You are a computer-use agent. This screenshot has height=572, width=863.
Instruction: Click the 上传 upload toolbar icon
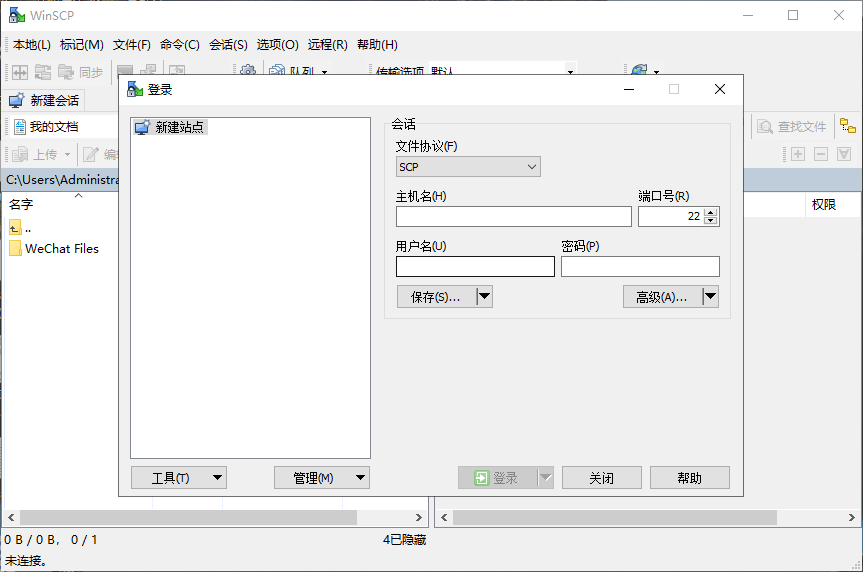click(x=20, y=154)
